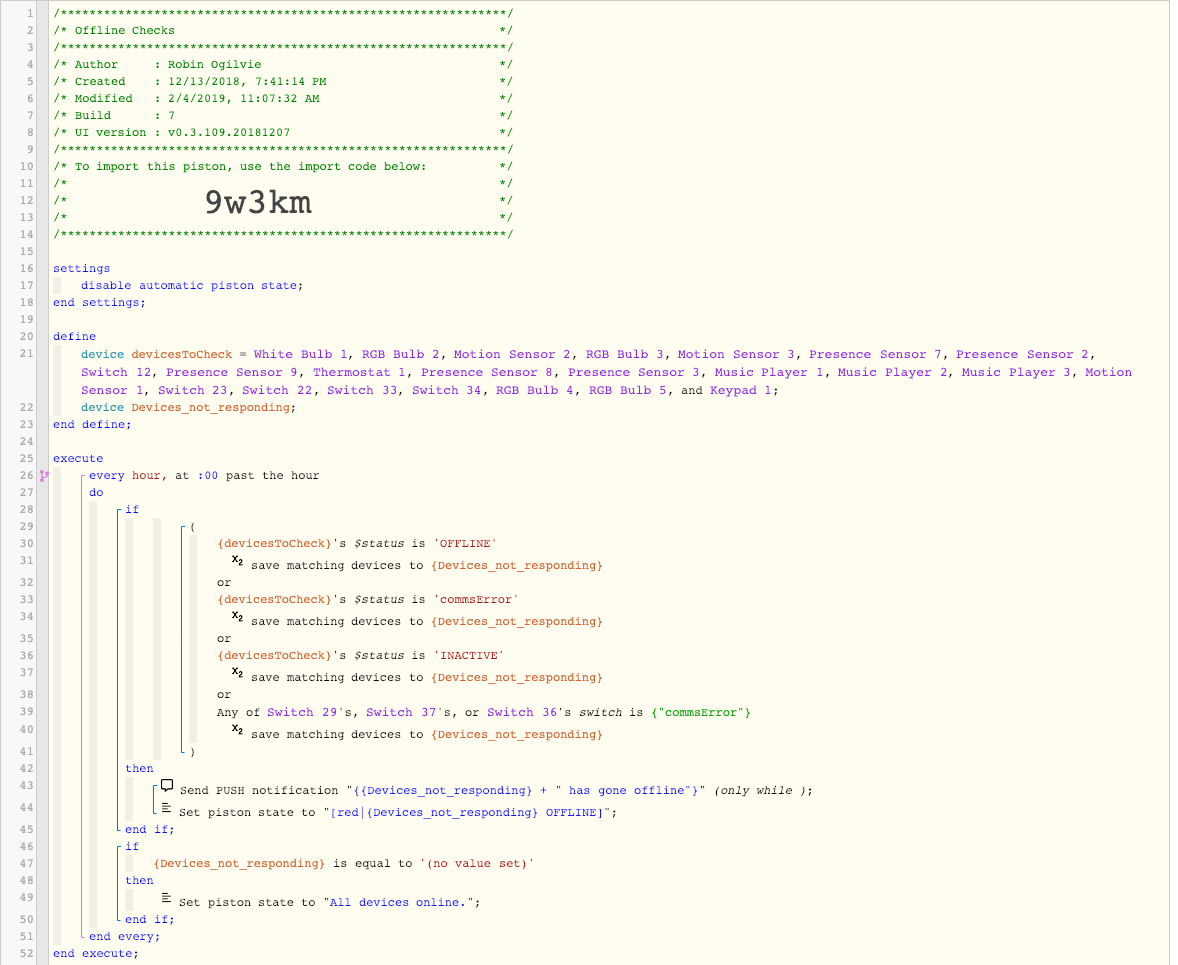
Task: Click the 'Switch 34' device
Action: 446,391
